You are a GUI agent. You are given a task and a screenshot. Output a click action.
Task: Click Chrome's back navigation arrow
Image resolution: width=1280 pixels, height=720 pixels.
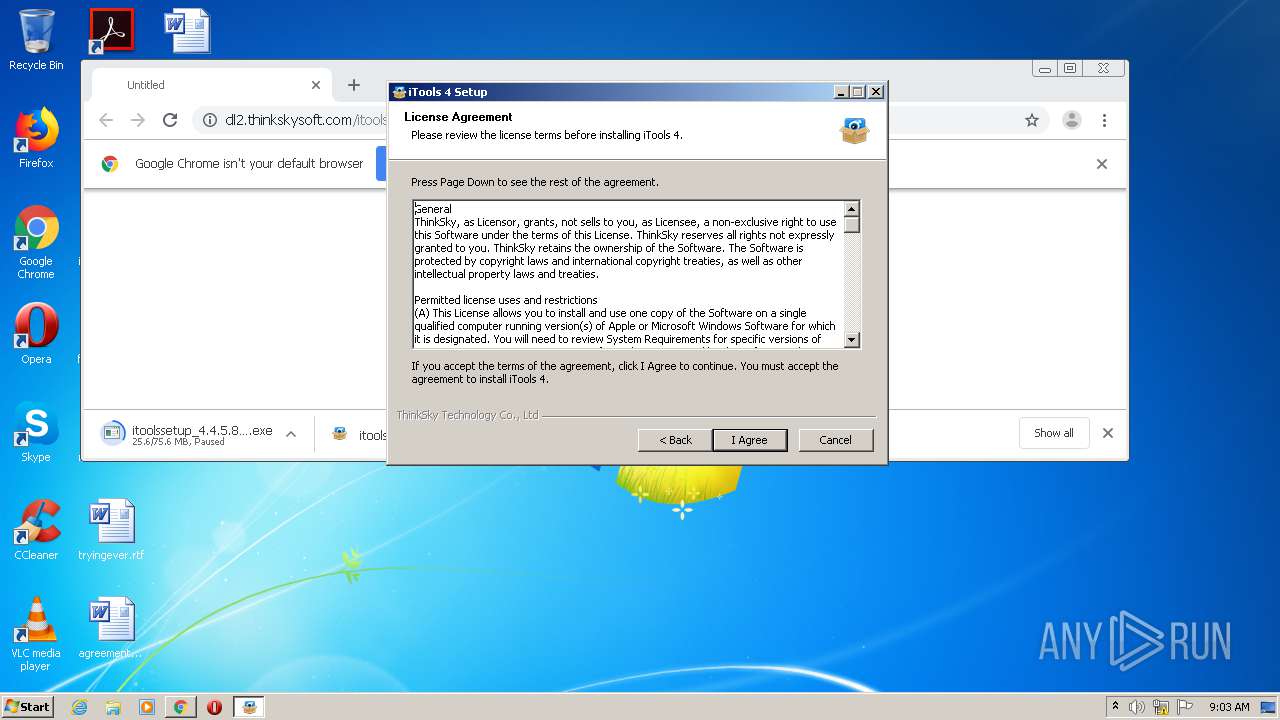pos(106,120)
